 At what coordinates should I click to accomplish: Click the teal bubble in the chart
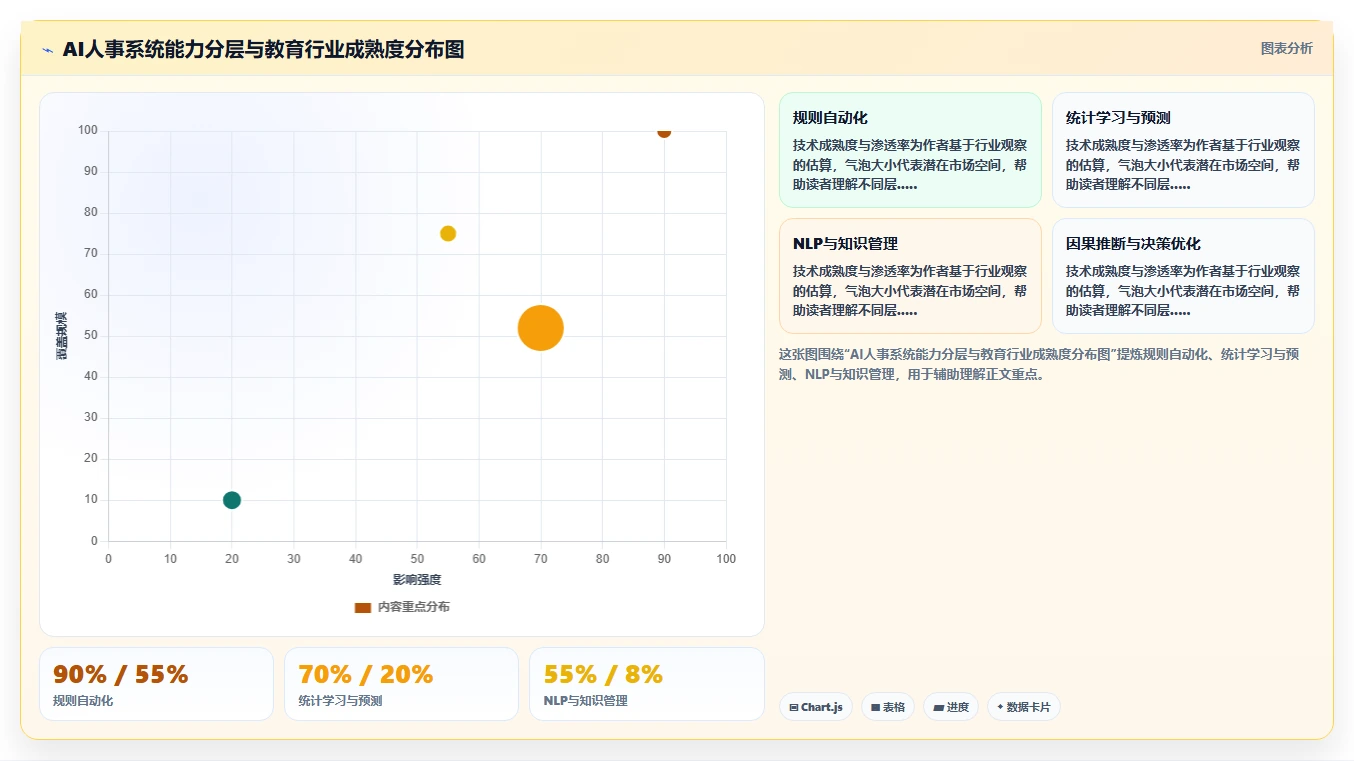coord(232,500)
